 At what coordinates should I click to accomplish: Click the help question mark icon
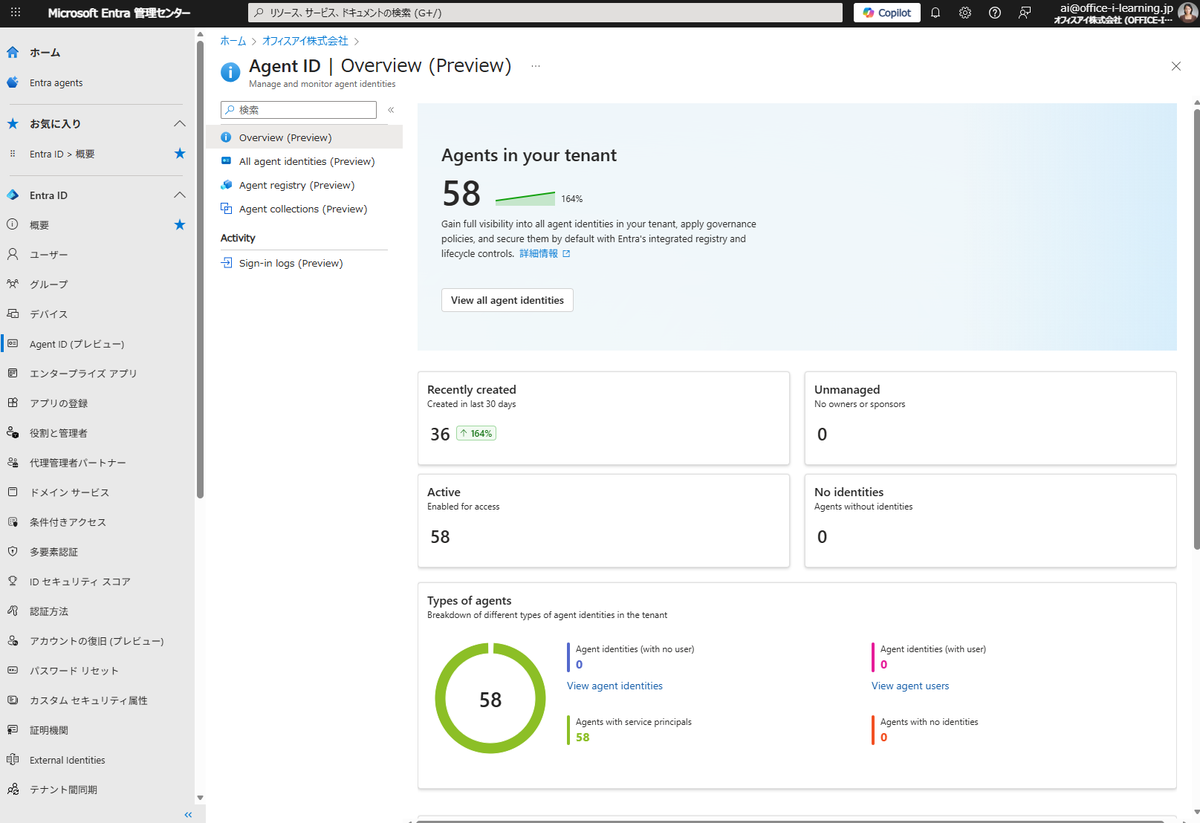point(994,13)
